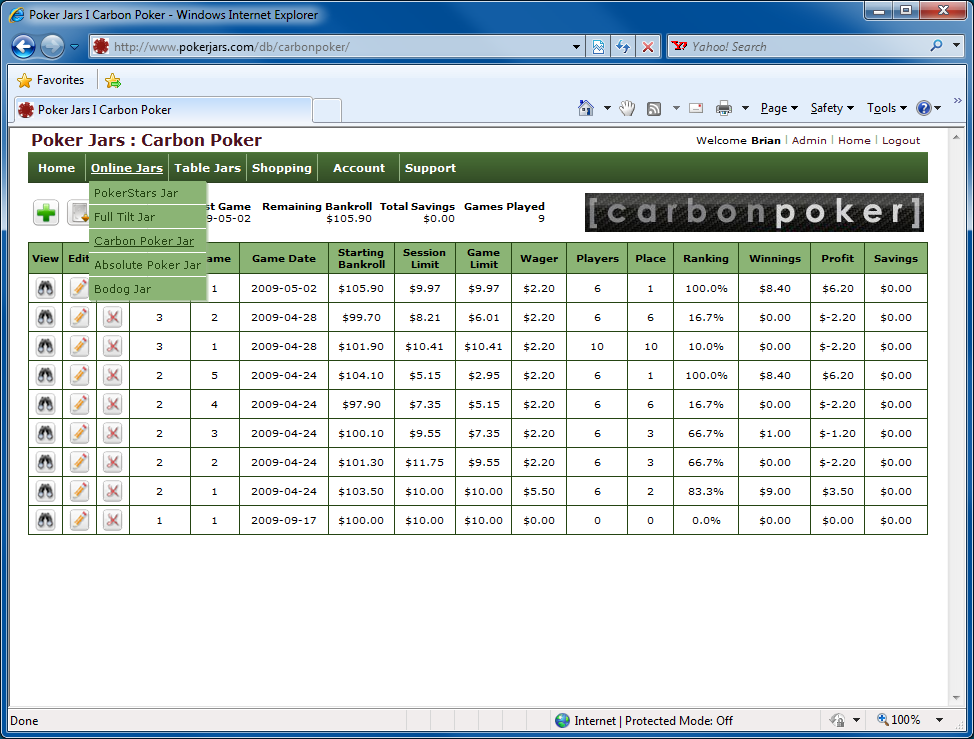Screen dimensions: 974x739
Task: Select Full Tilt Jar menu entry
Action: [148, 217]
